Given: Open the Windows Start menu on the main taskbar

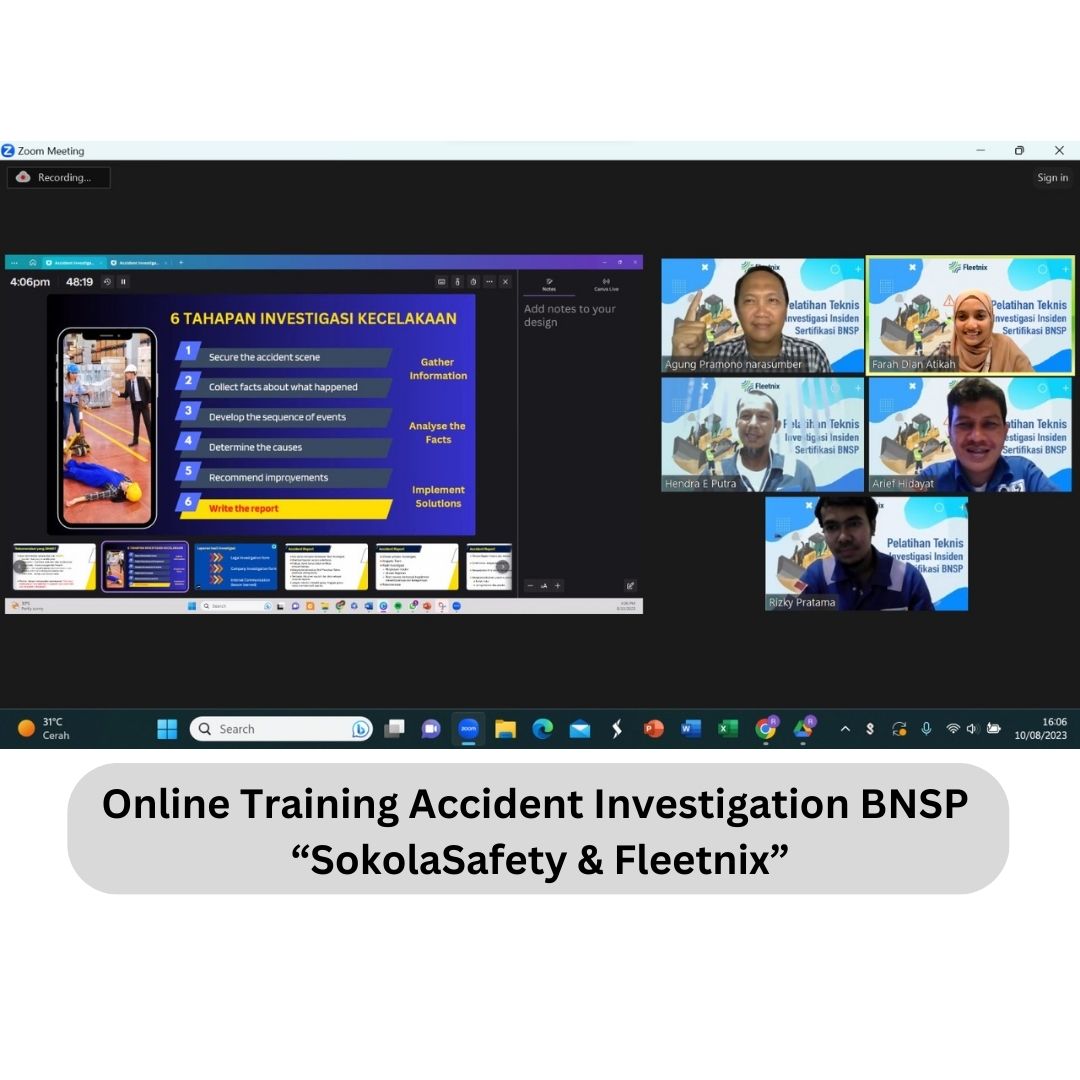Looking at the screenshot, I should [x=167, y=729].
